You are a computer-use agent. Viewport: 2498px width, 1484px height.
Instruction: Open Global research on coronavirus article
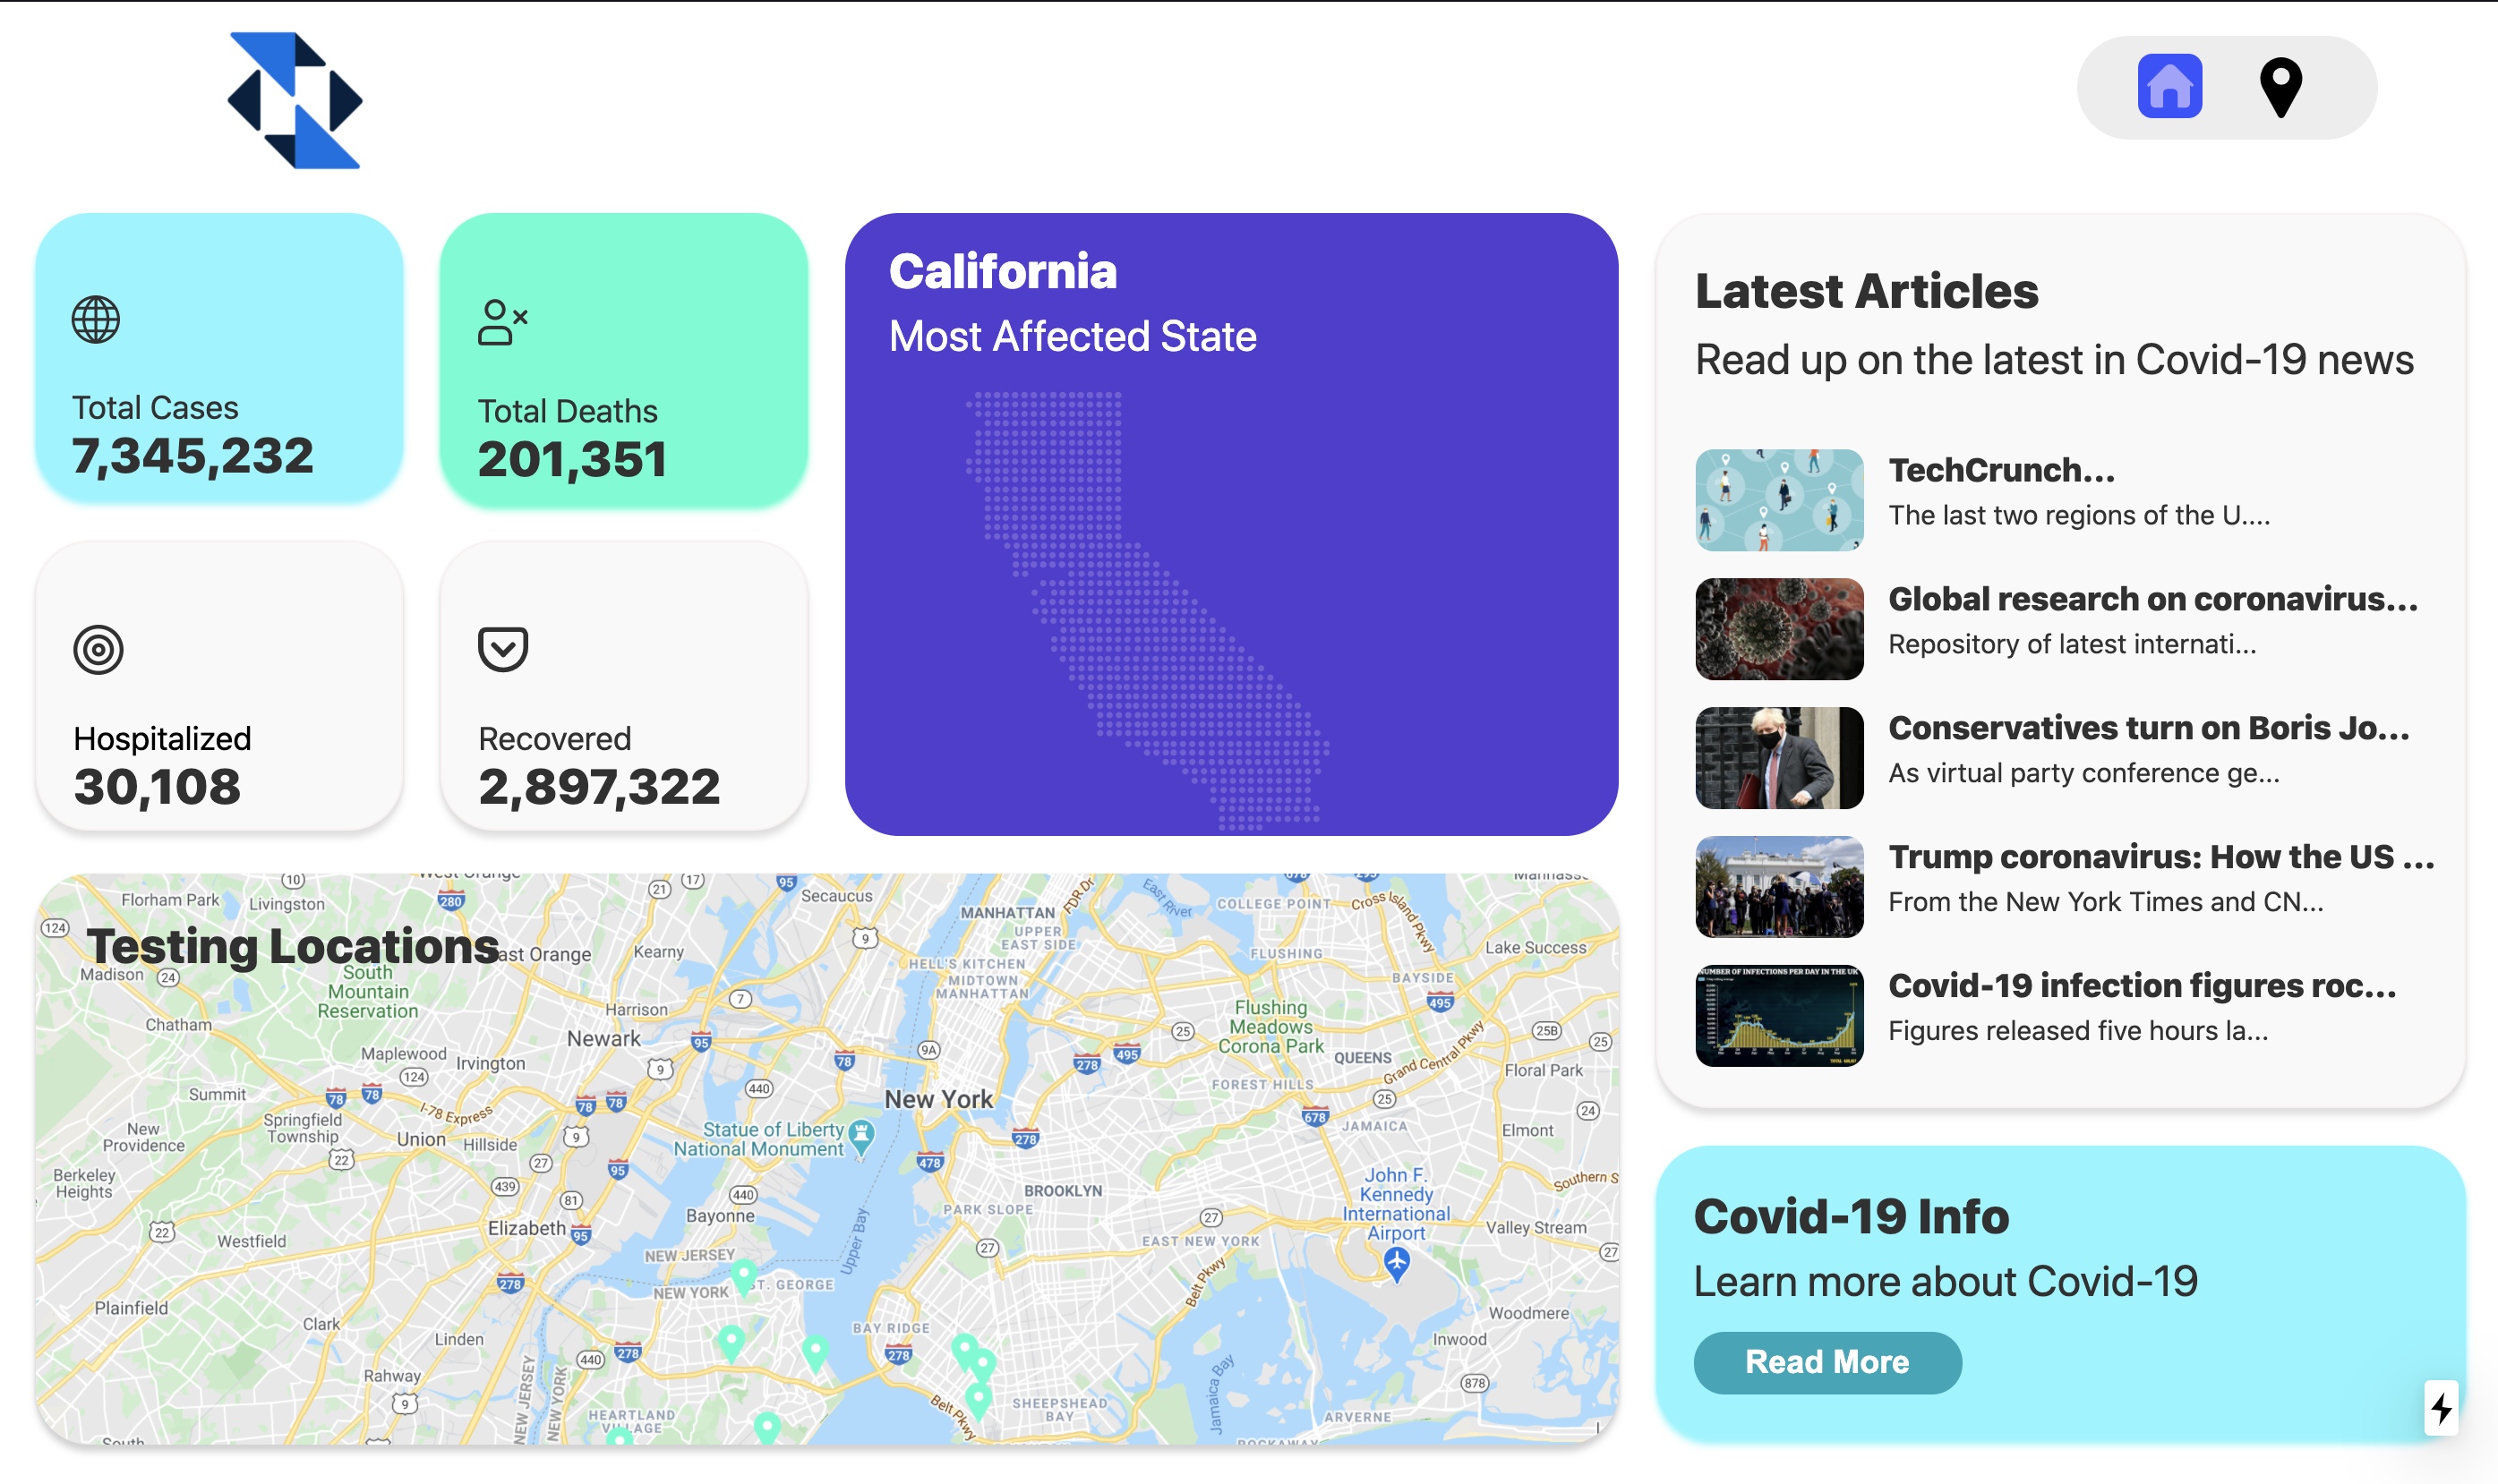(x=2152, y=599)
